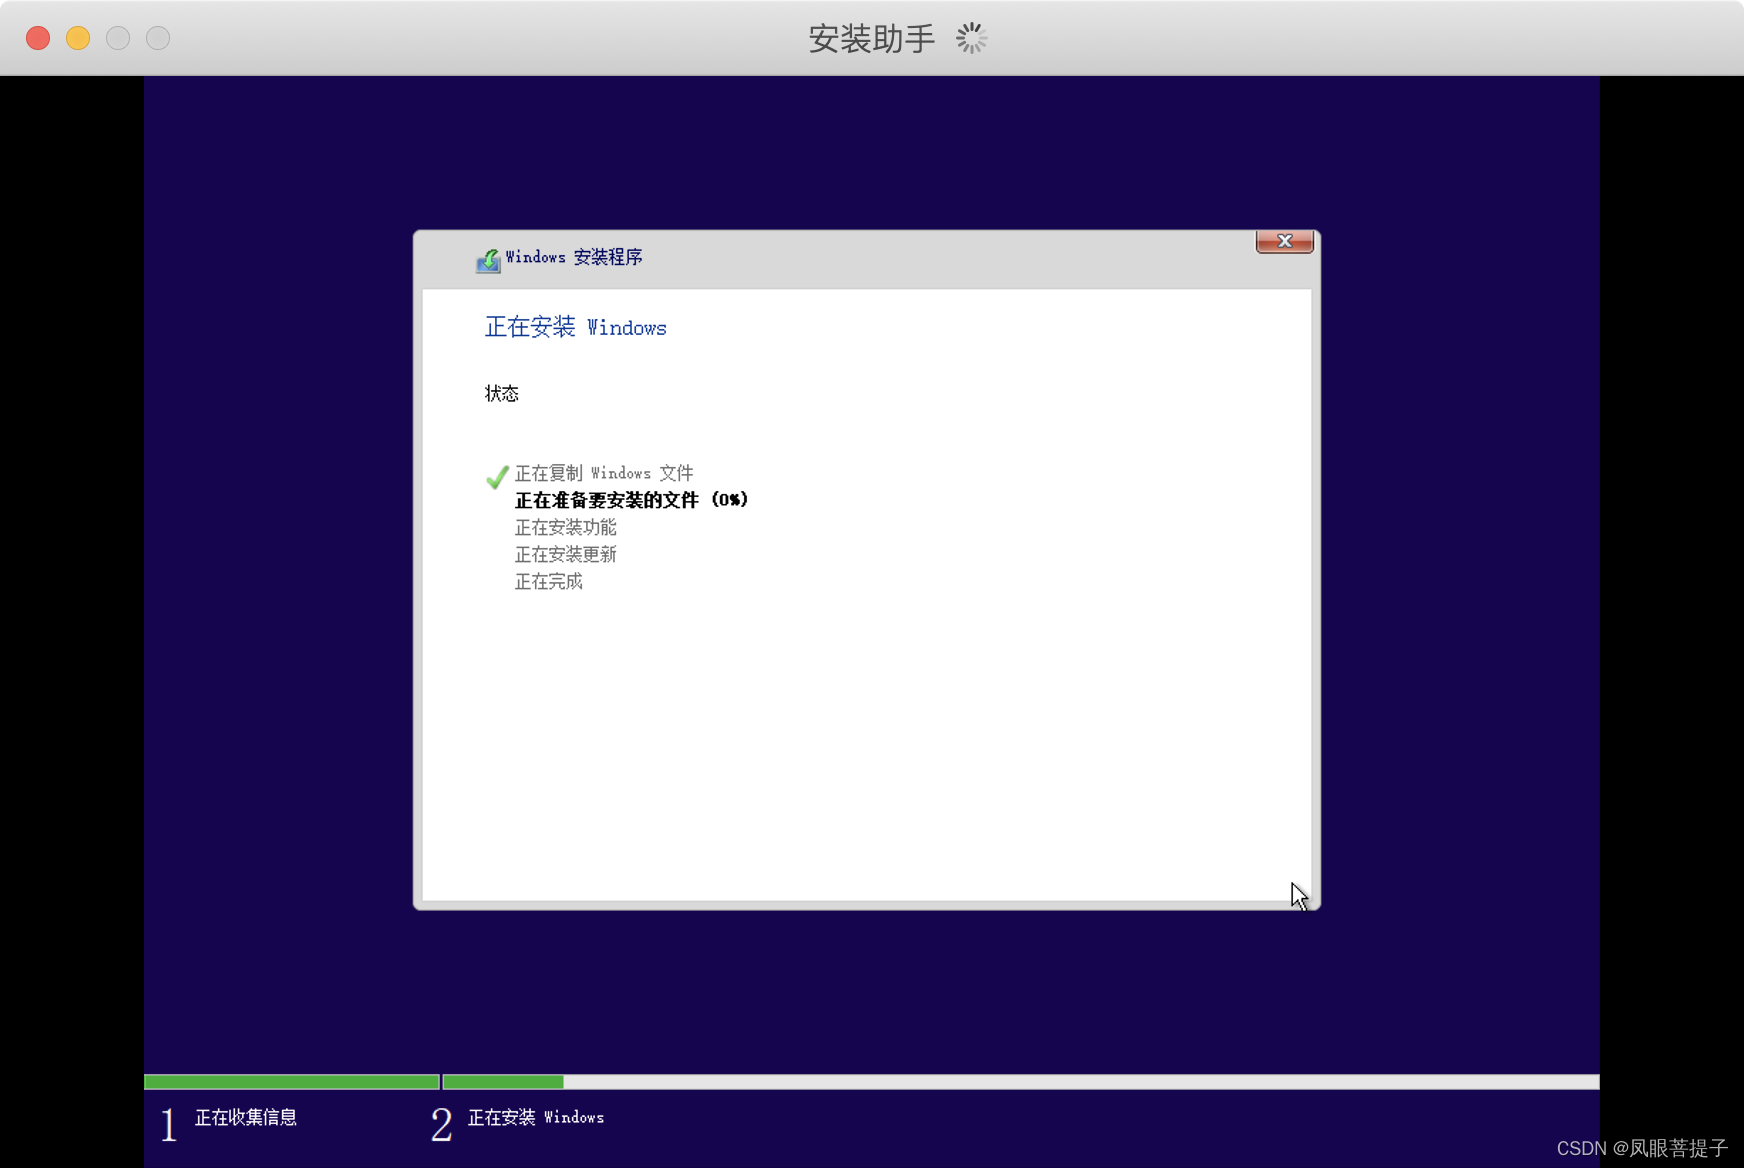This screenshot has width=1744, height=1168.
Task: Click the first green progress bar segment
Action: click(x=292, y=1082)
